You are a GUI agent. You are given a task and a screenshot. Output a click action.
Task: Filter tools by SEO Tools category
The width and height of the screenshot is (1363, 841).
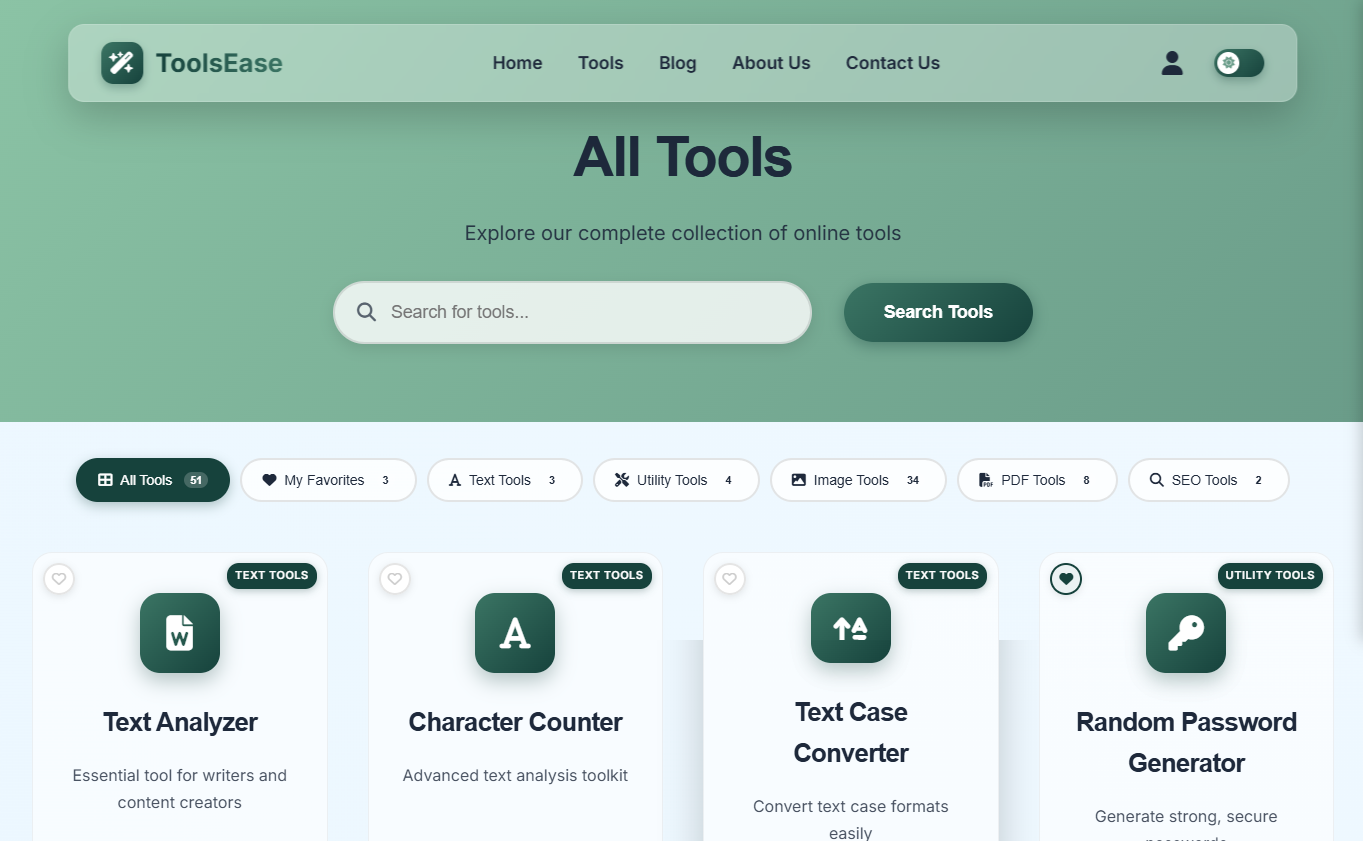pos(1208,480)
